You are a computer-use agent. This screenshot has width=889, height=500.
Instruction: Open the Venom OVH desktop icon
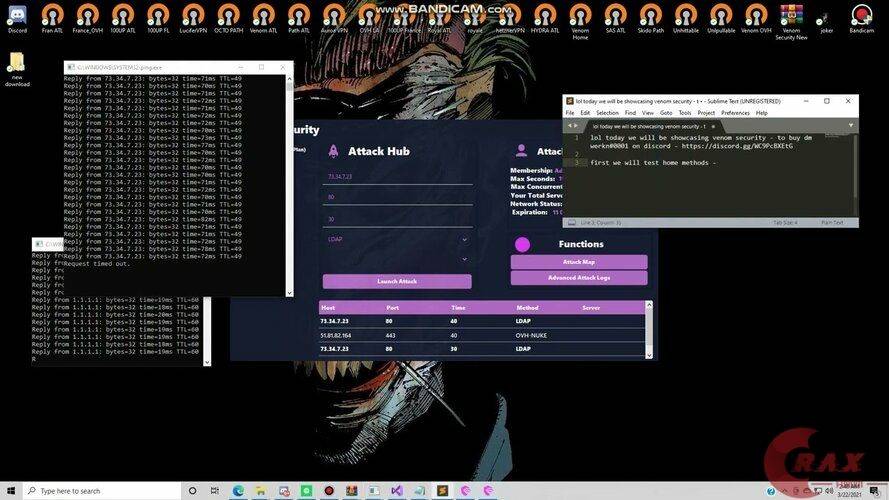(x=756, y=19)
